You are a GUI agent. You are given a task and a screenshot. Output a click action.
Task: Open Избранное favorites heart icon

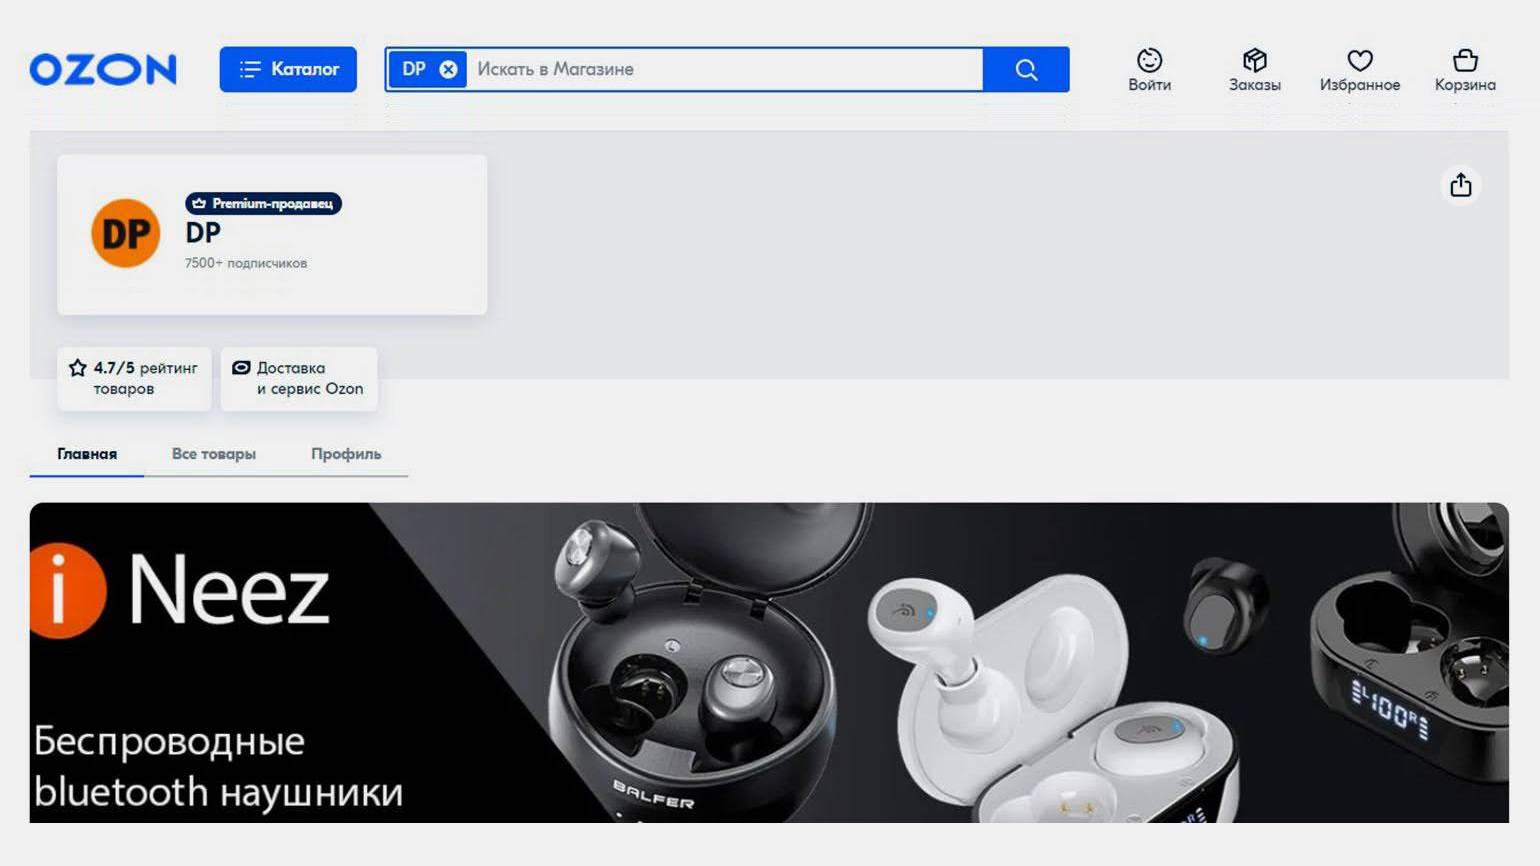(1359, 69)
